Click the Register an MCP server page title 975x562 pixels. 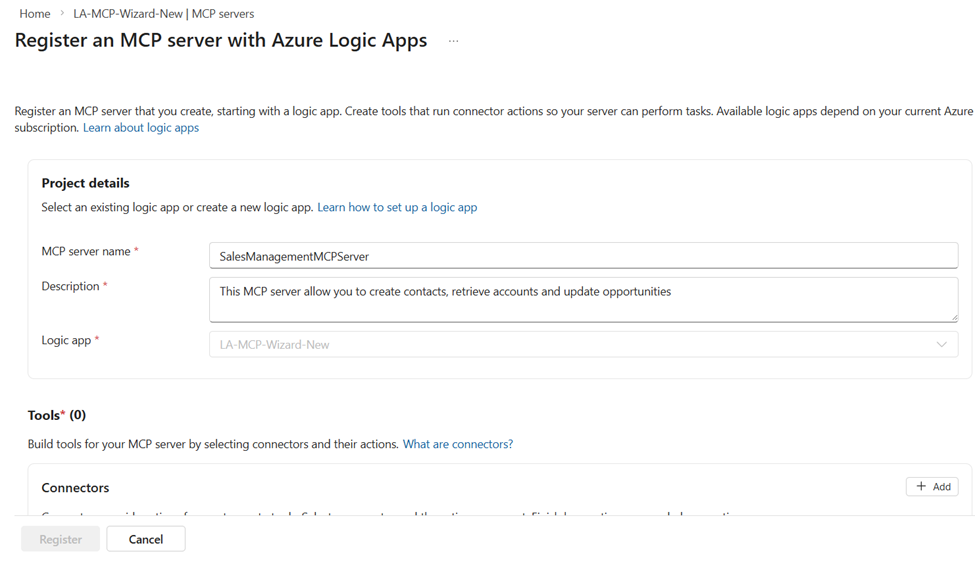[x=220, y=41]
